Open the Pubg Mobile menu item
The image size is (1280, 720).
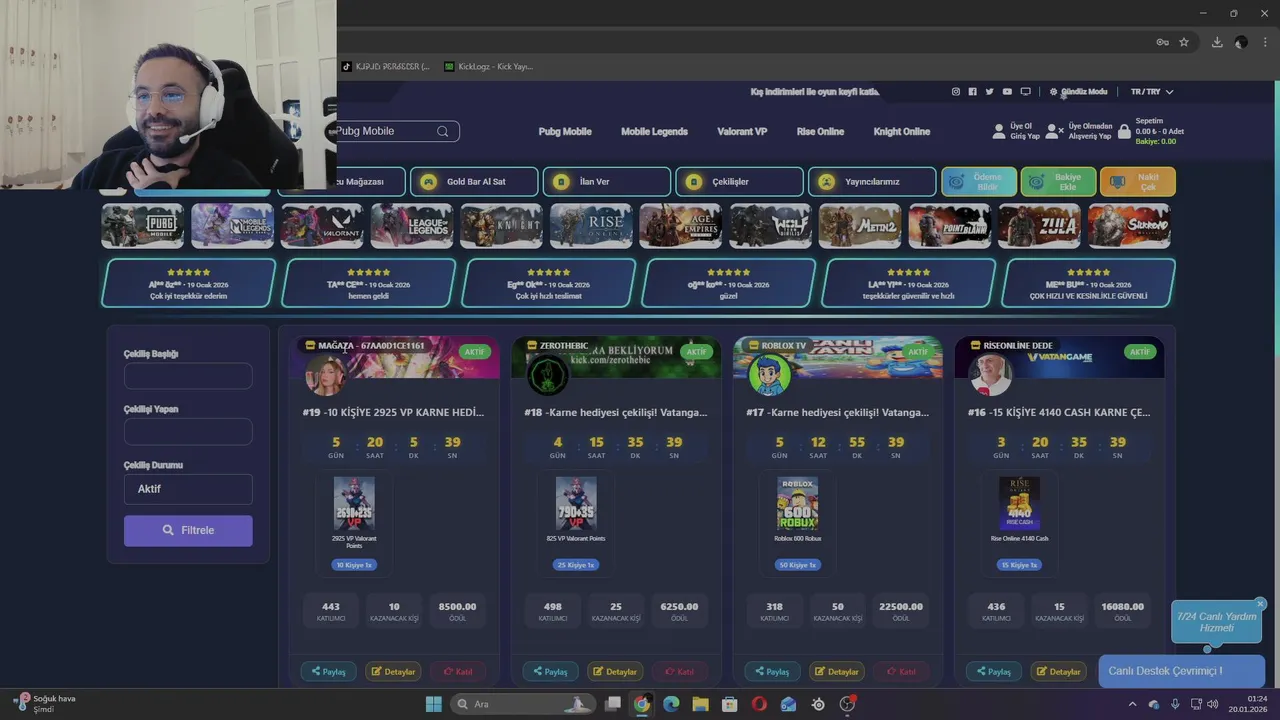(565, 132)
